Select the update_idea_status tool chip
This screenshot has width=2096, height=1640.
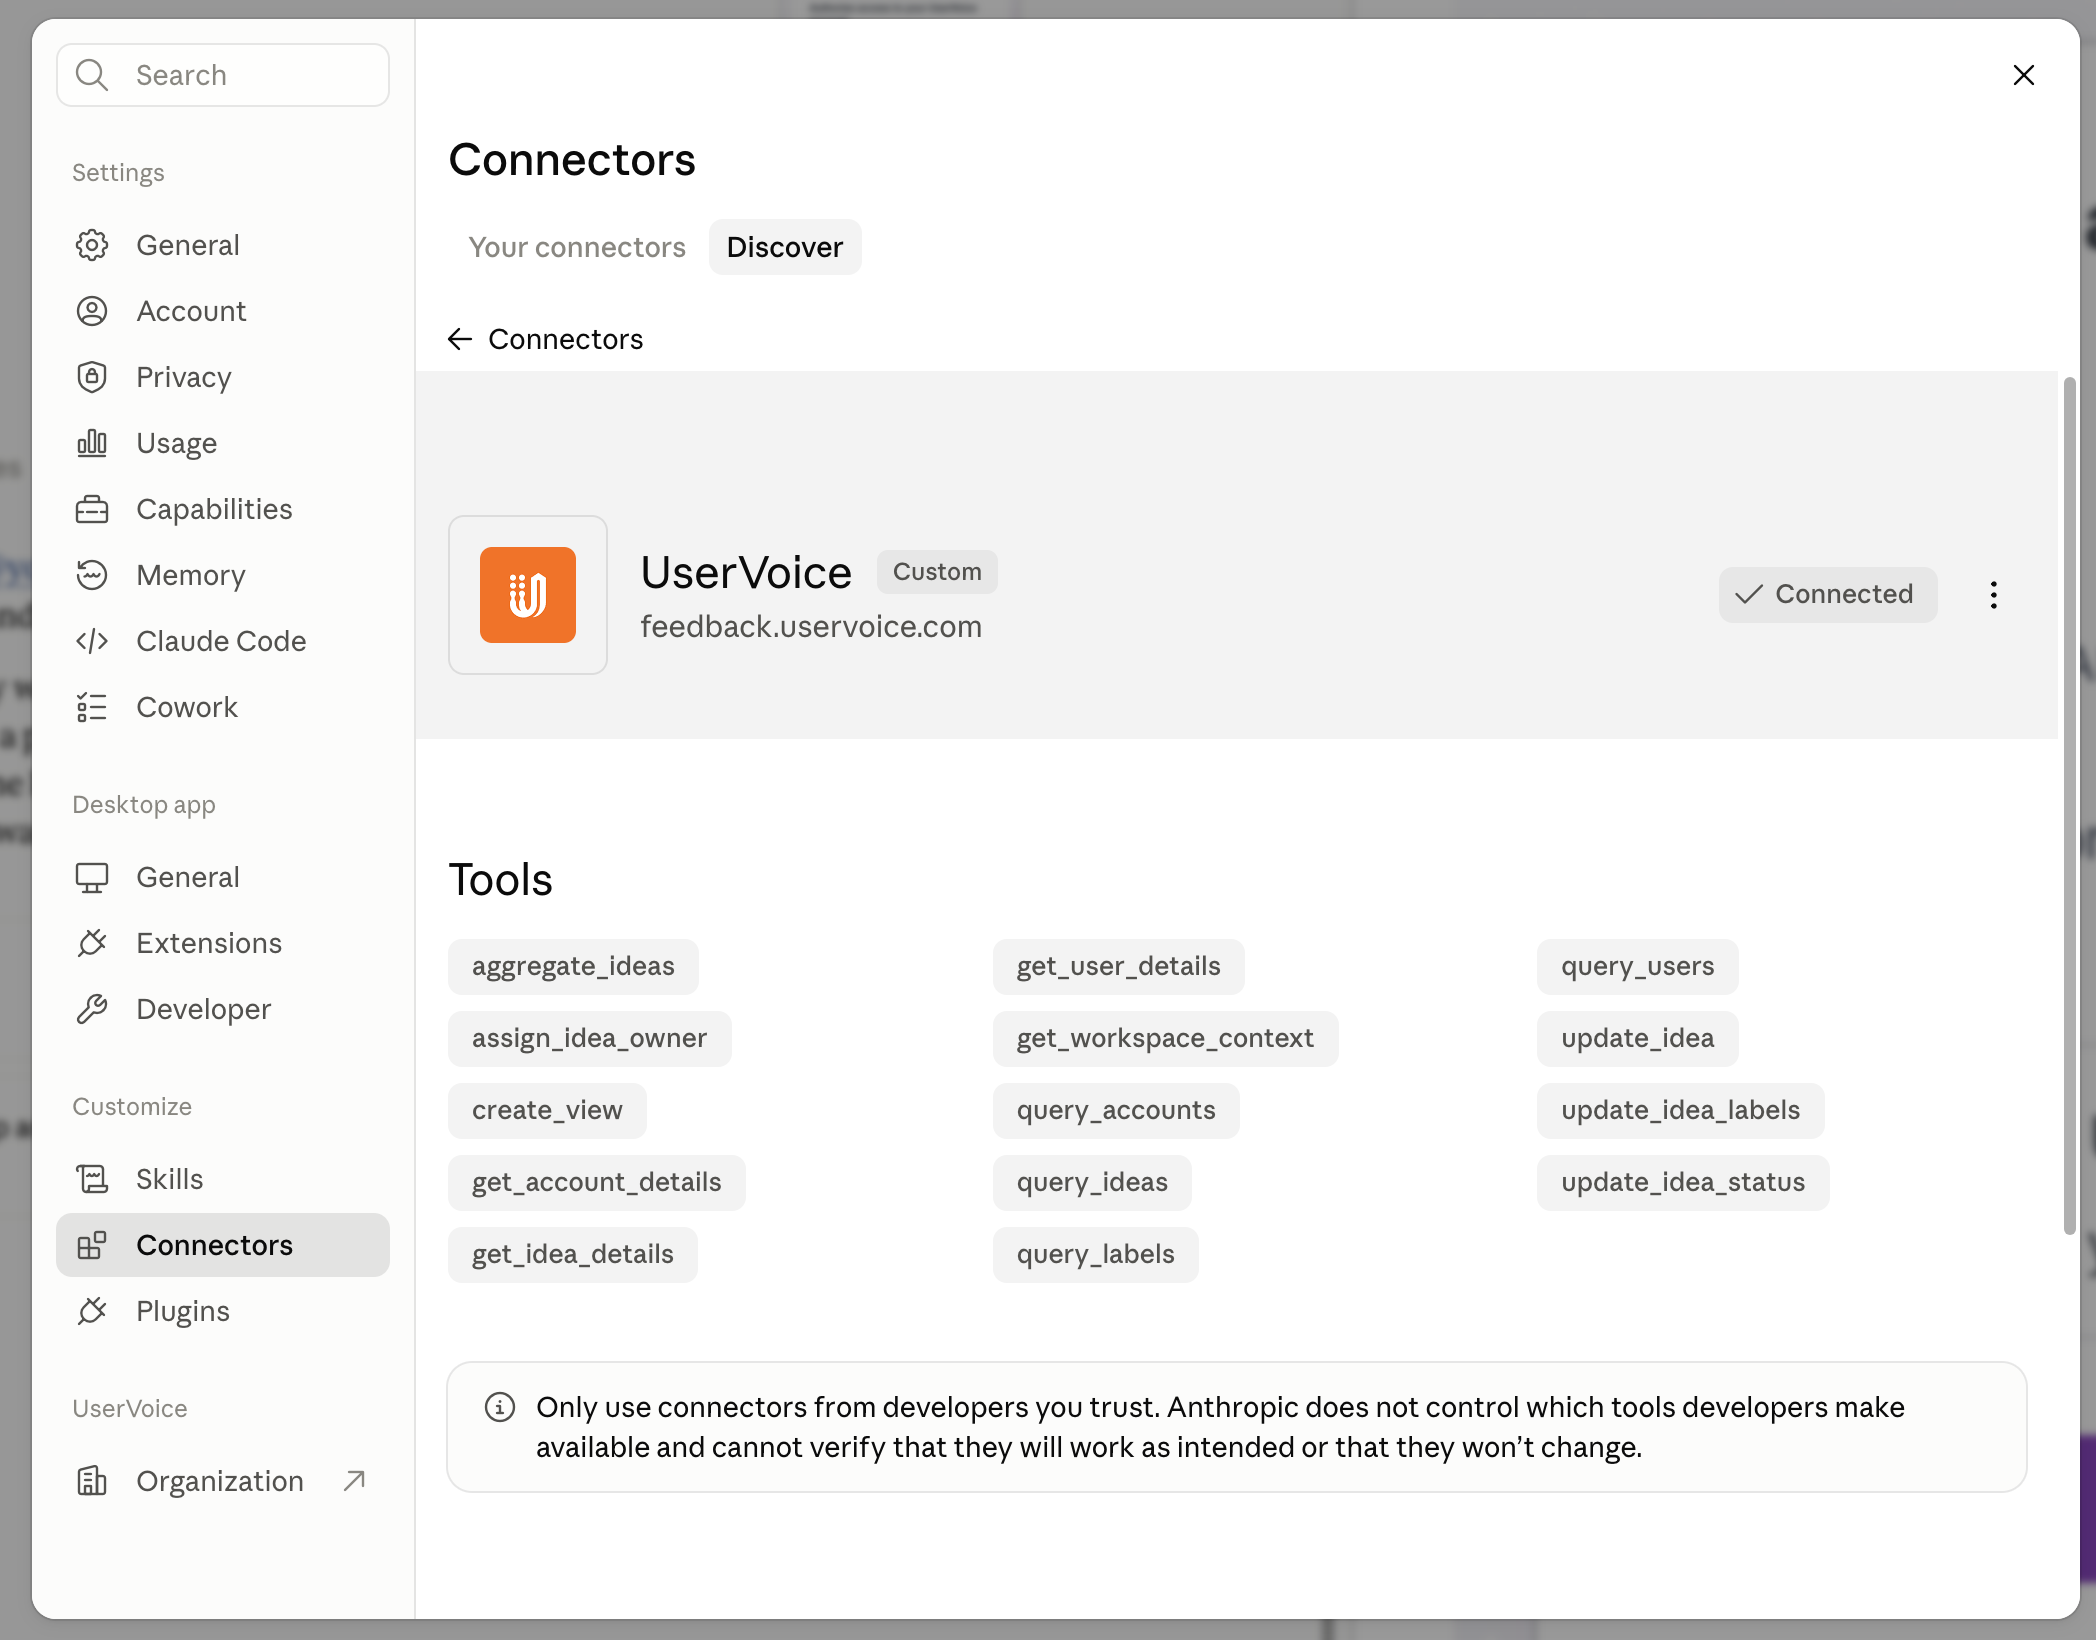click(x=1683, y=1182)
